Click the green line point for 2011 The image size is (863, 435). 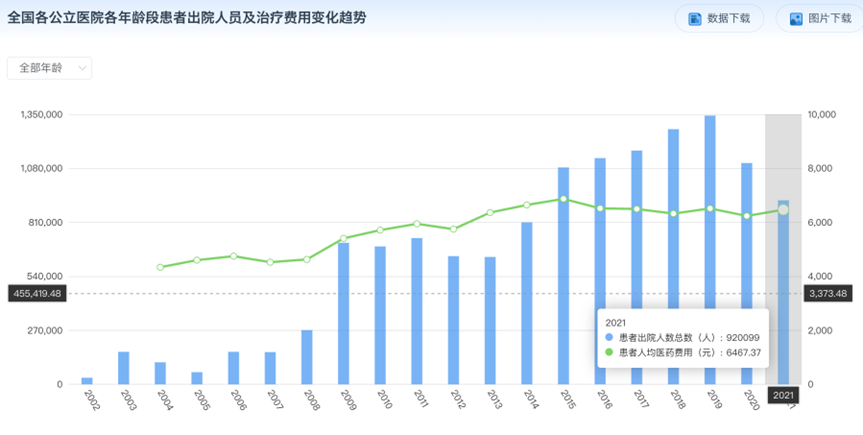[417, 224]
